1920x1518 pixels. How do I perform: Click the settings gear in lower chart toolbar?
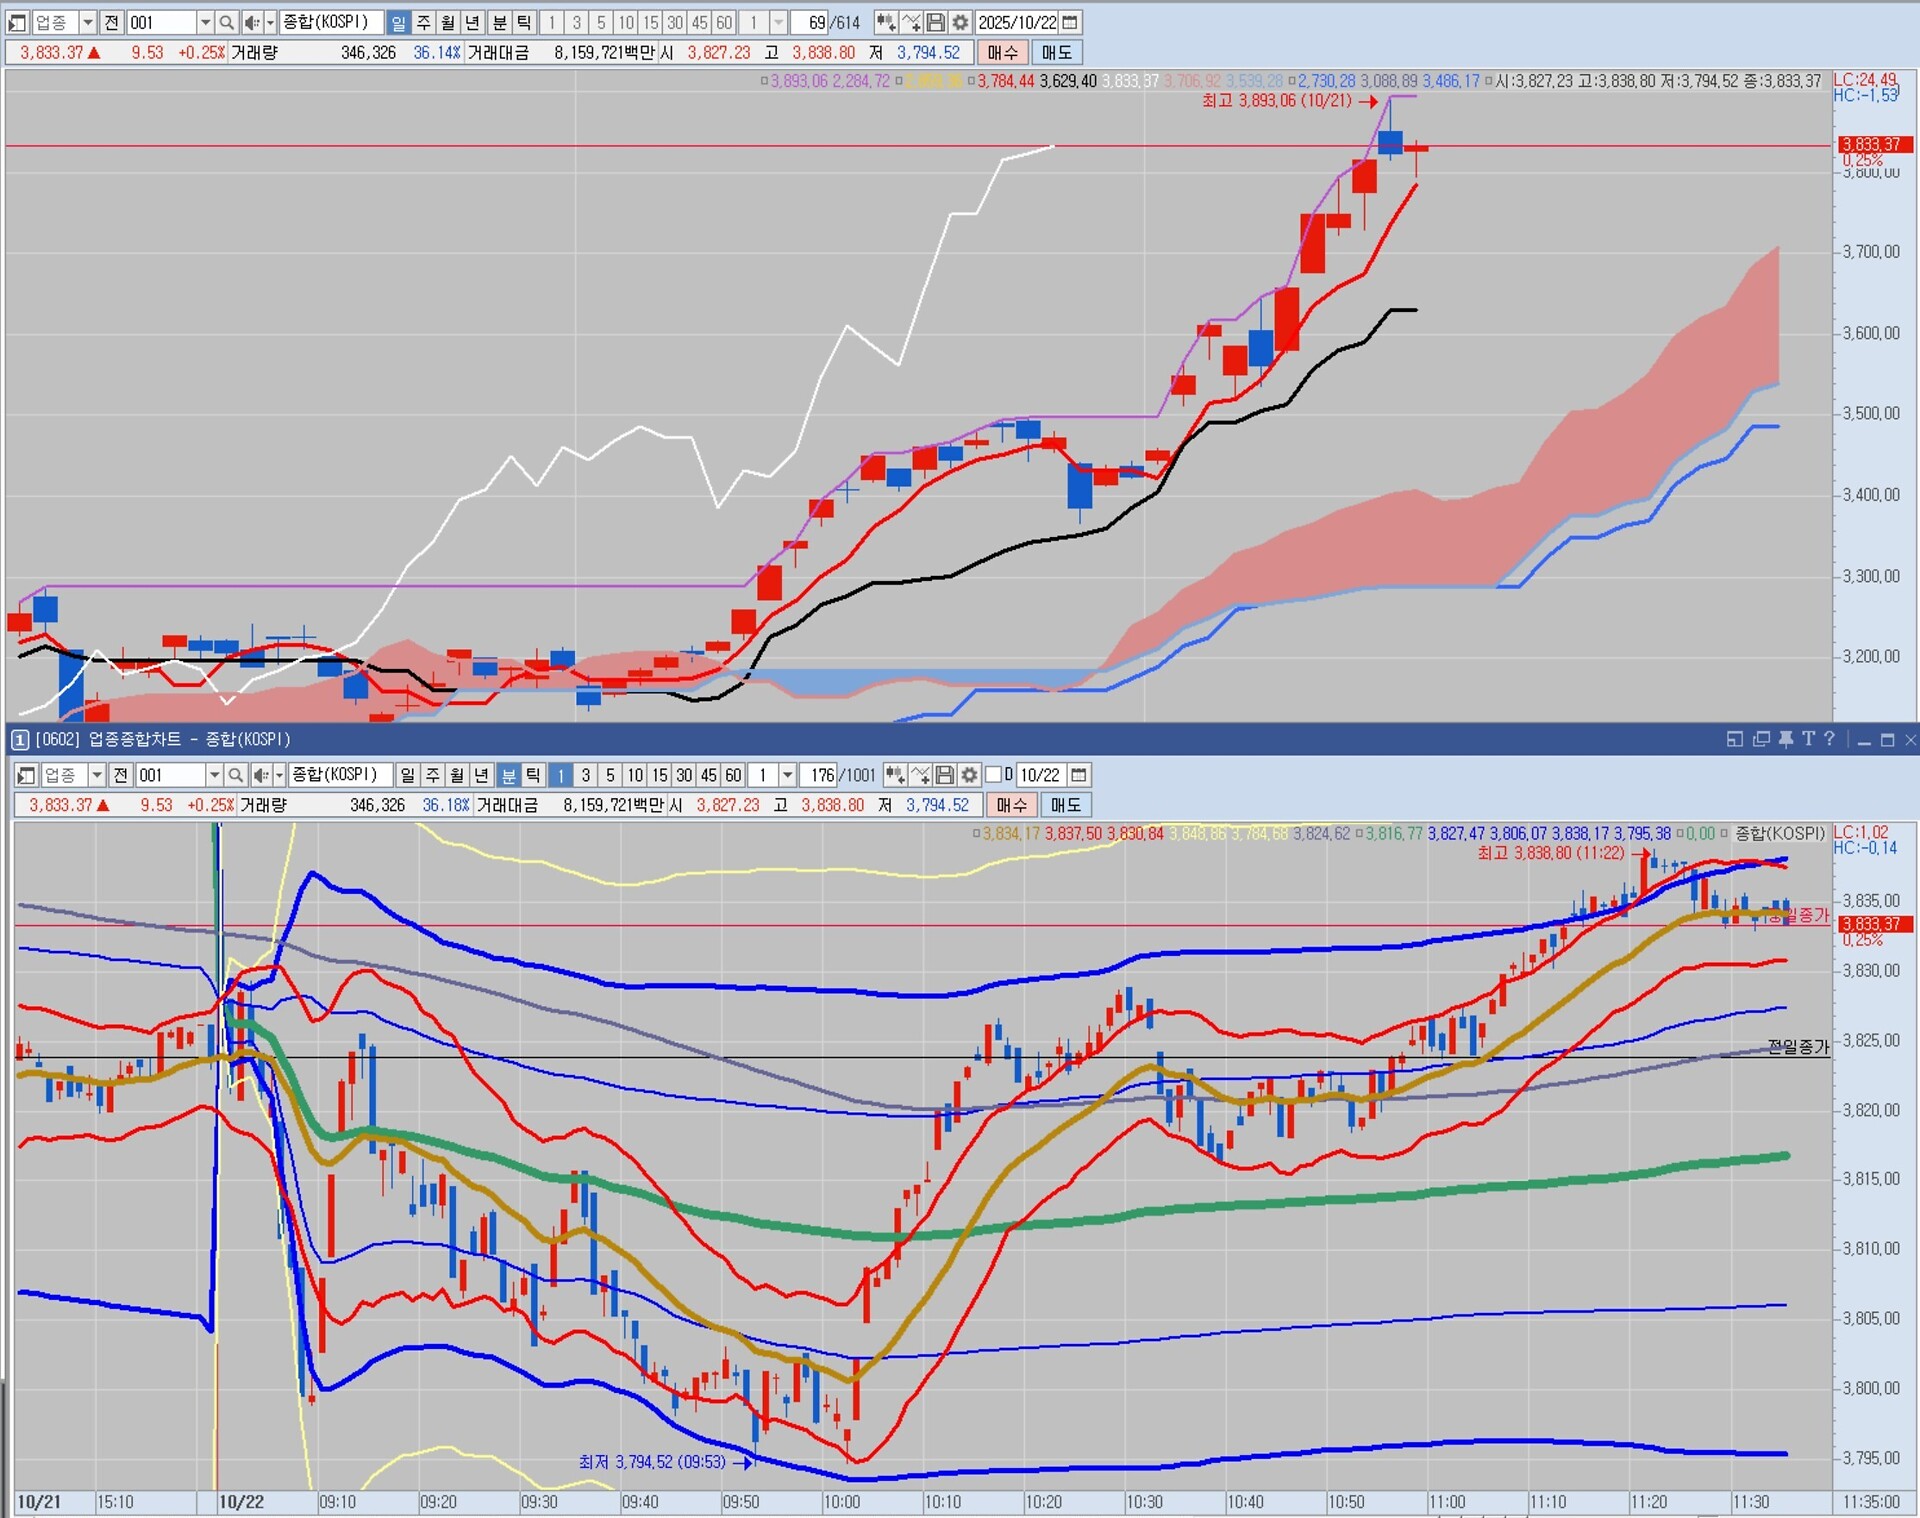969,775
